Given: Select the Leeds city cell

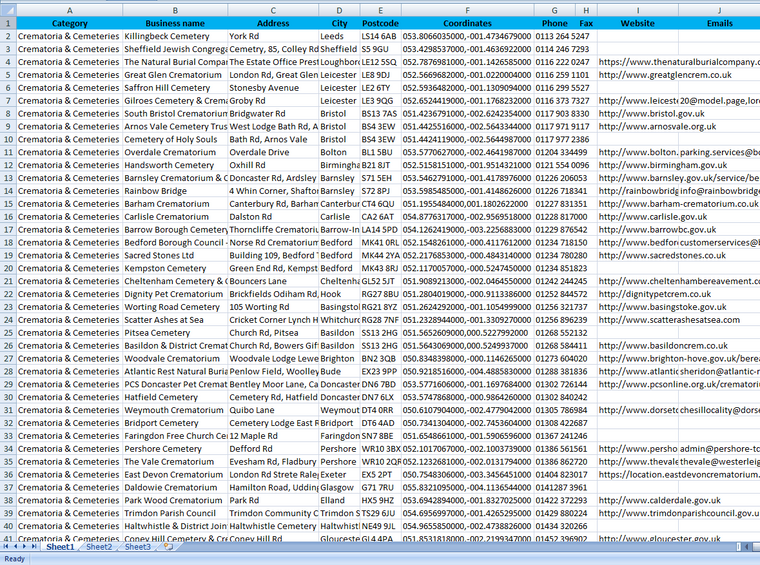Looking at the screenshot, I should click(x=339, y=36).
